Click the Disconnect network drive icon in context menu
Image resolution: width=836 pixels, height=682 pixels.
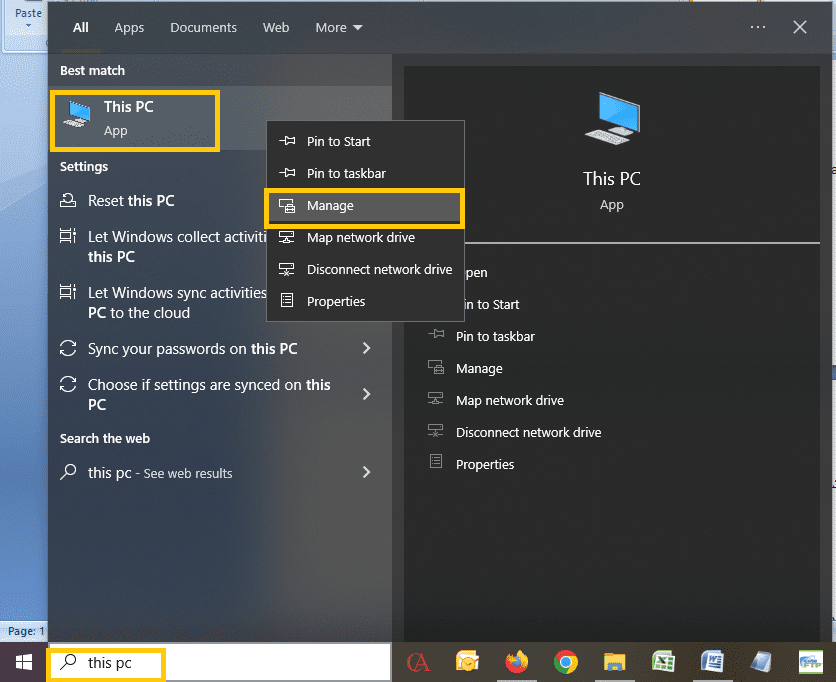[287, 269]
